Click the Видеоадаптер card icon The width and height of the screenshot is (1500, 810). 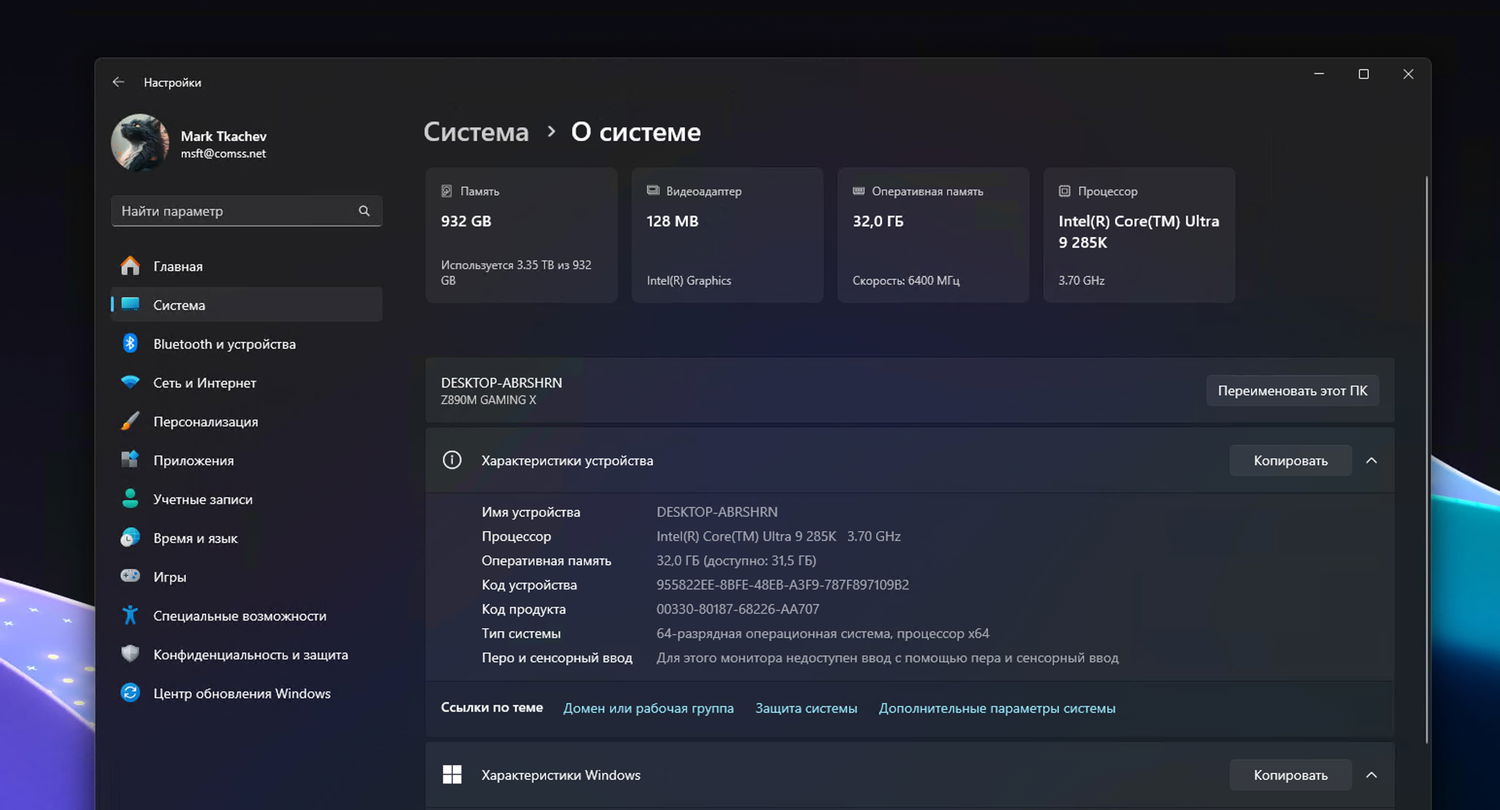tap(653, 191)
